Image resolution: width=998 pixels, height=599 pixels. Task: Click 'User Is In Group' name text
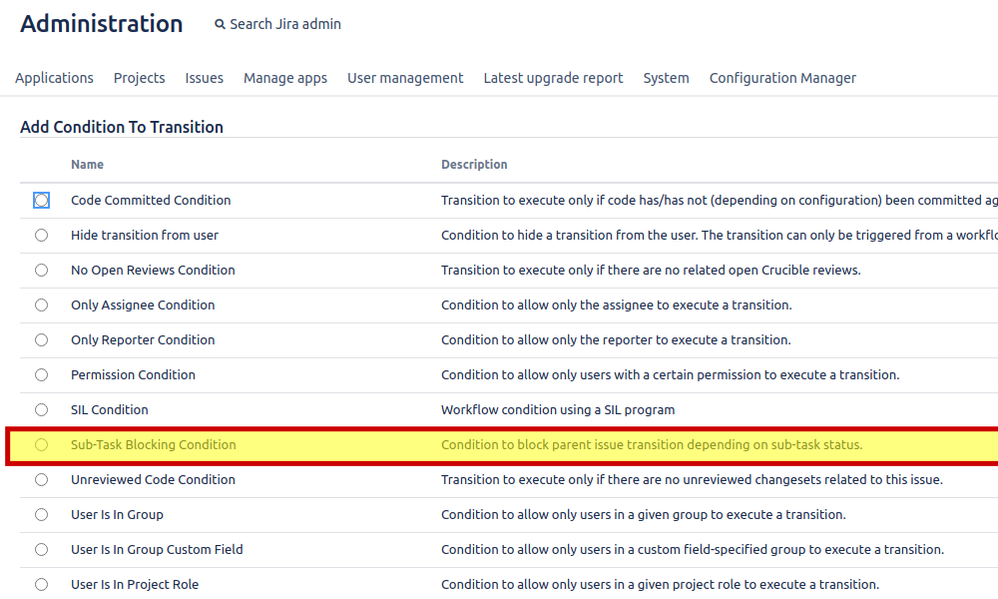(117, 514)
